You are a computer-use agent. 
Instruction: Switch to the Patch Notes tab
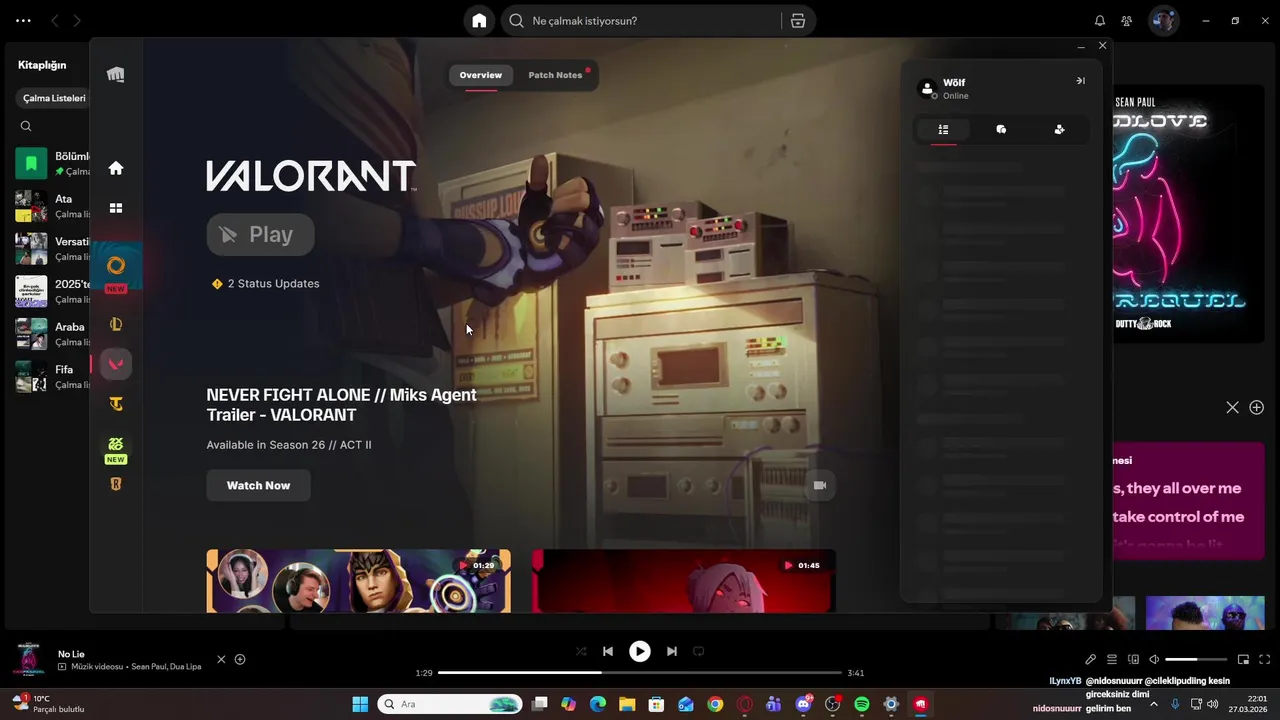pyautogui.click(x=555, y=75)
